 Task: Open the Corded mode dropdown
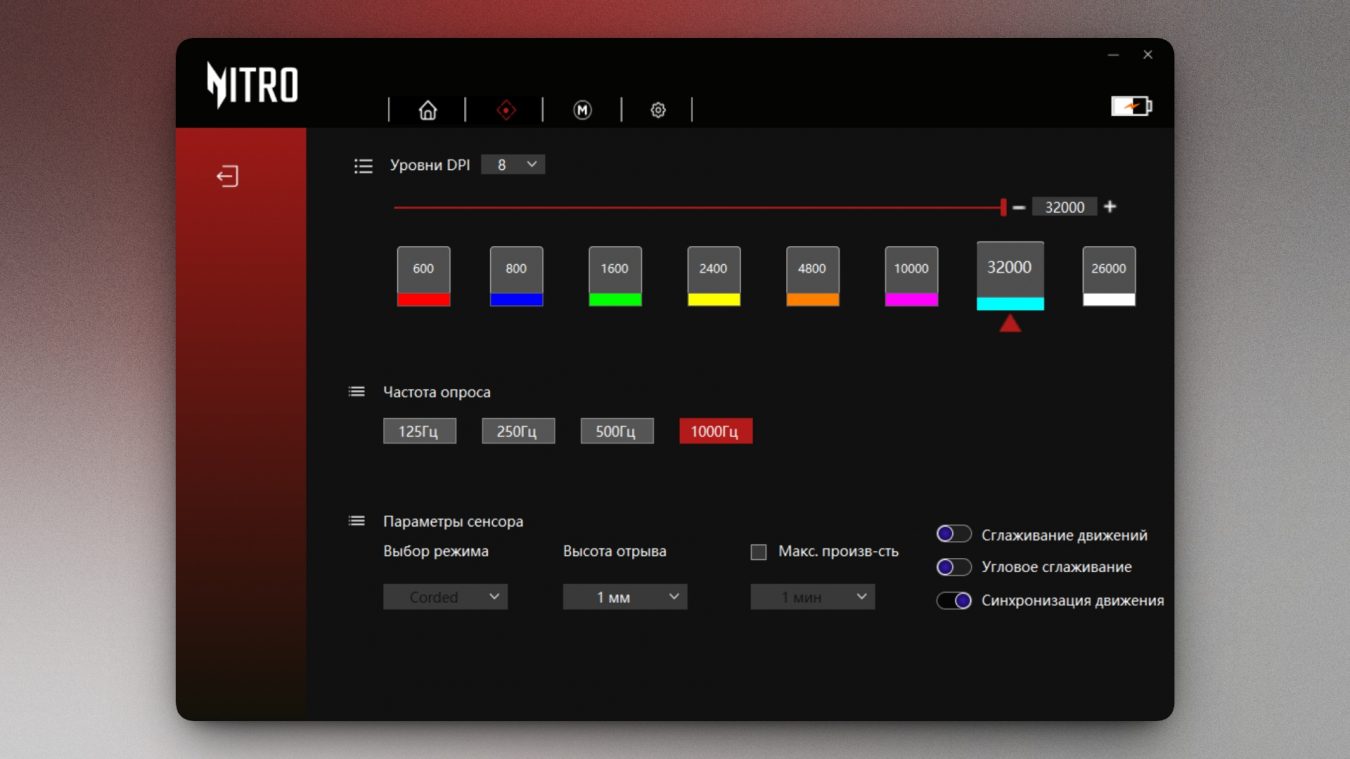445,597
